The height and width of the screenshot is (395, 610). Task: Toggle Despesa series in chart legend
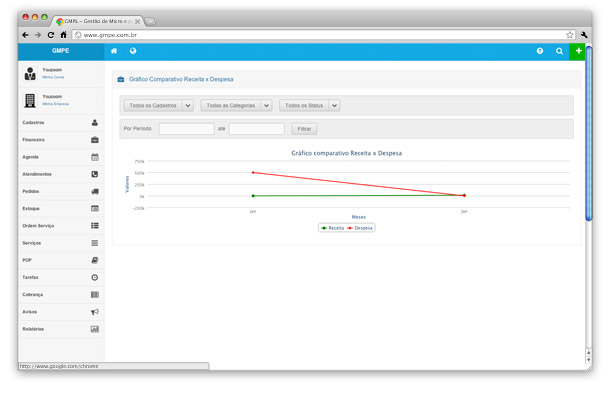coord(360,228)
